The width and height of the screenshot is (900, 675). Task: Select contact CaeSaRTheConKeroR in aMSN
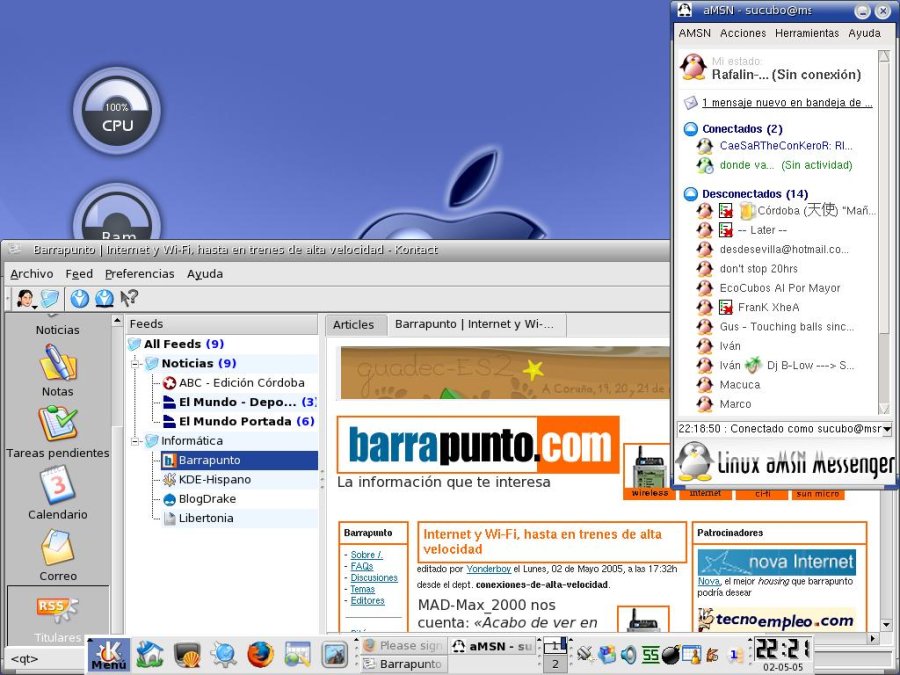point(785,146)
